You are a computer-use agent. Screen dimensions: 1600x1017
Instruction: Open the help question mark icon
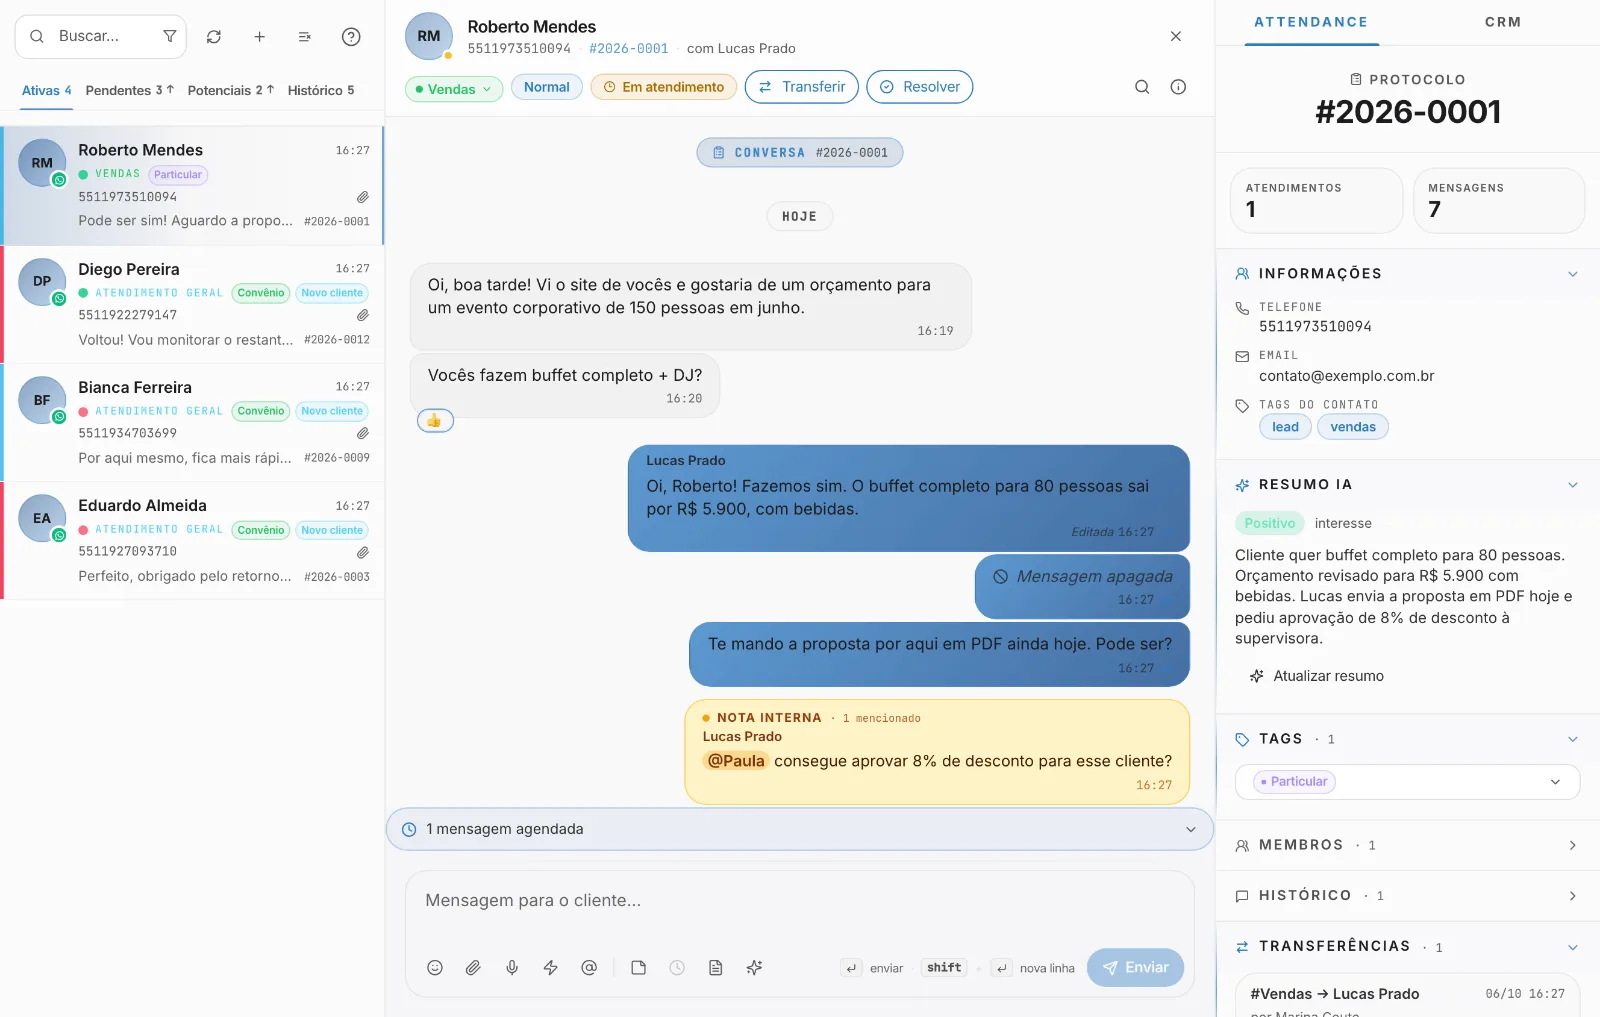click(x=351, y=37)
